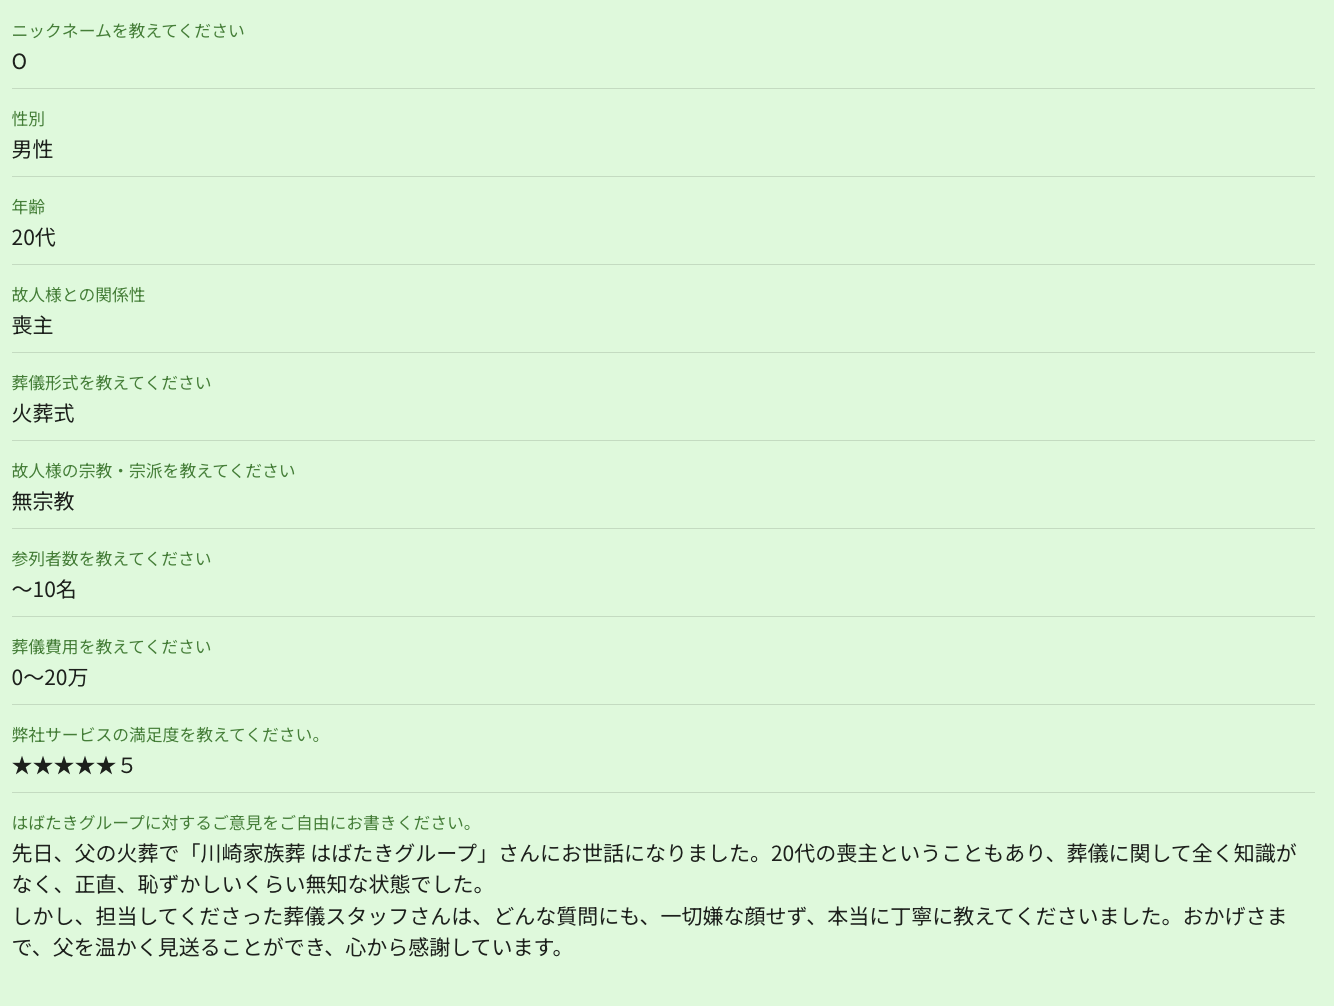Click the 参列者数を教えてください label
The image size is (1334, 1006).
(x=111, y=559)
